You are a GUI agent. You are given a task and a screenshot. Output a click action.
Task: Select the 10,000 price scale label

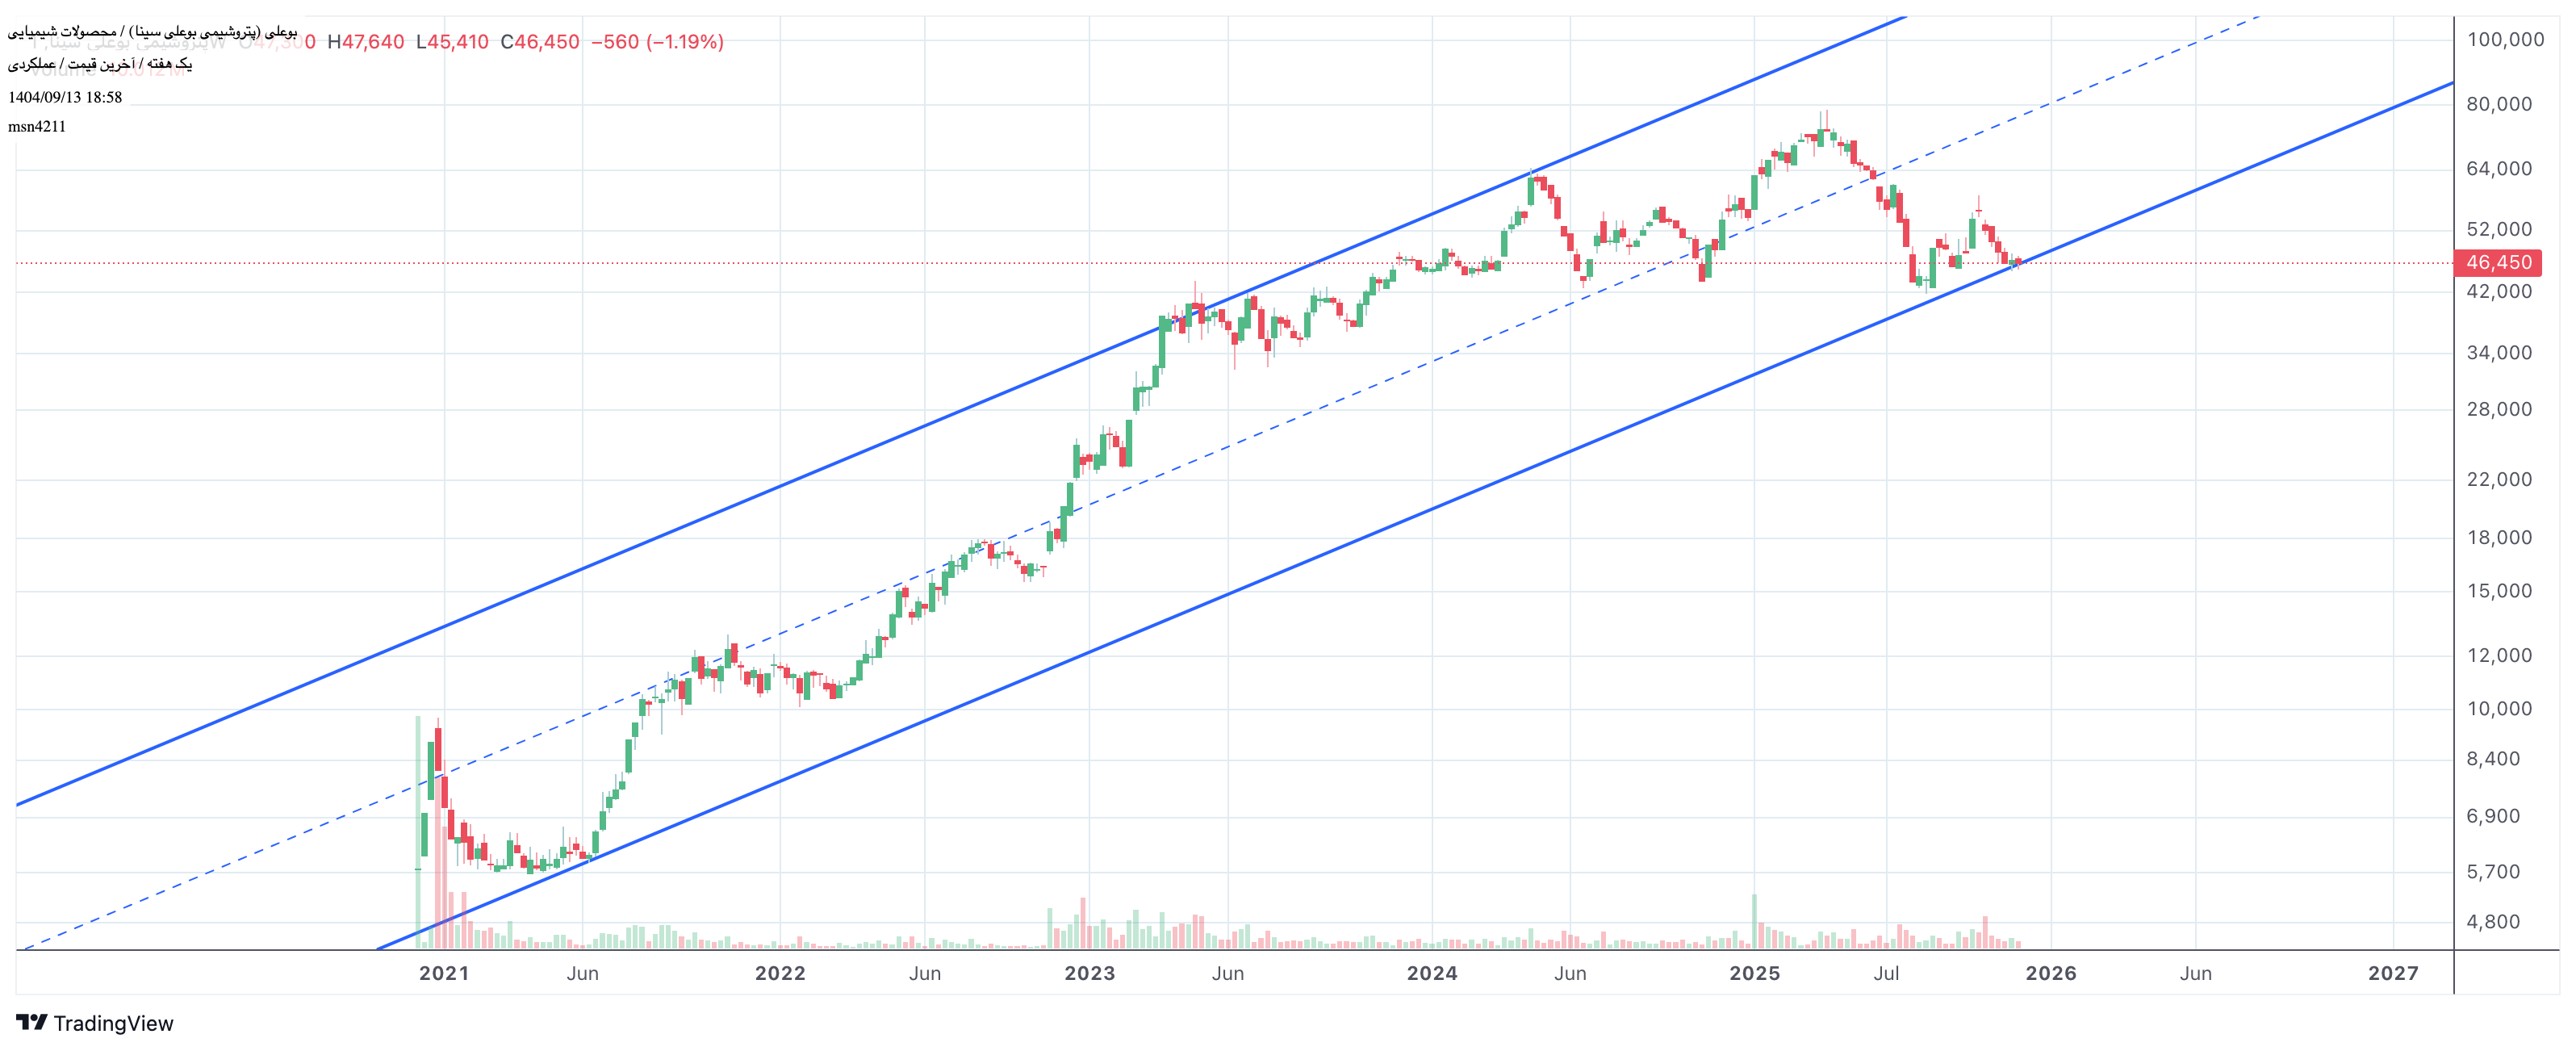pos(2498,709)
